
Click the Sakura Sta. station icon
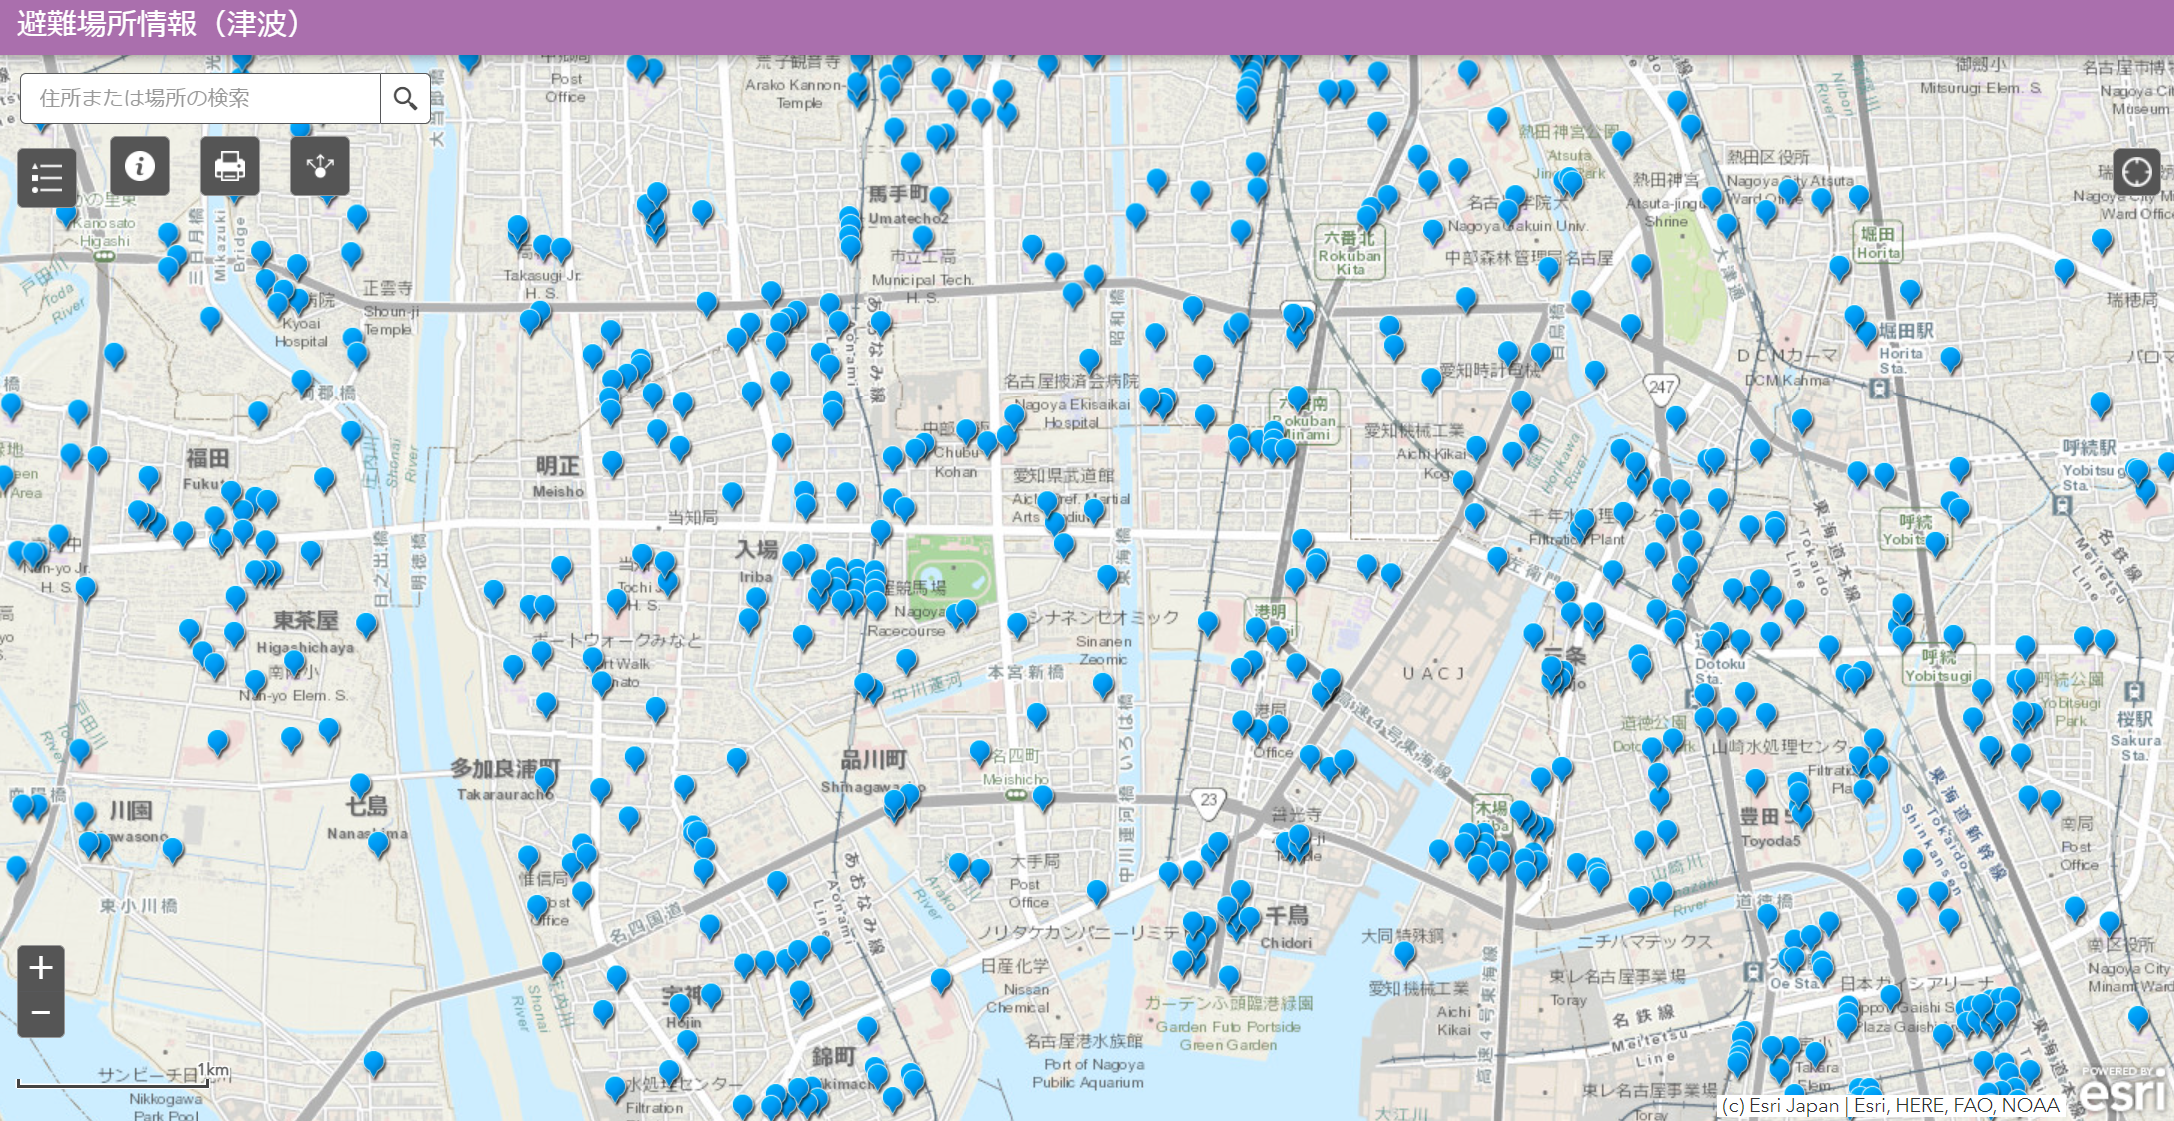[x=2134, y=691]
